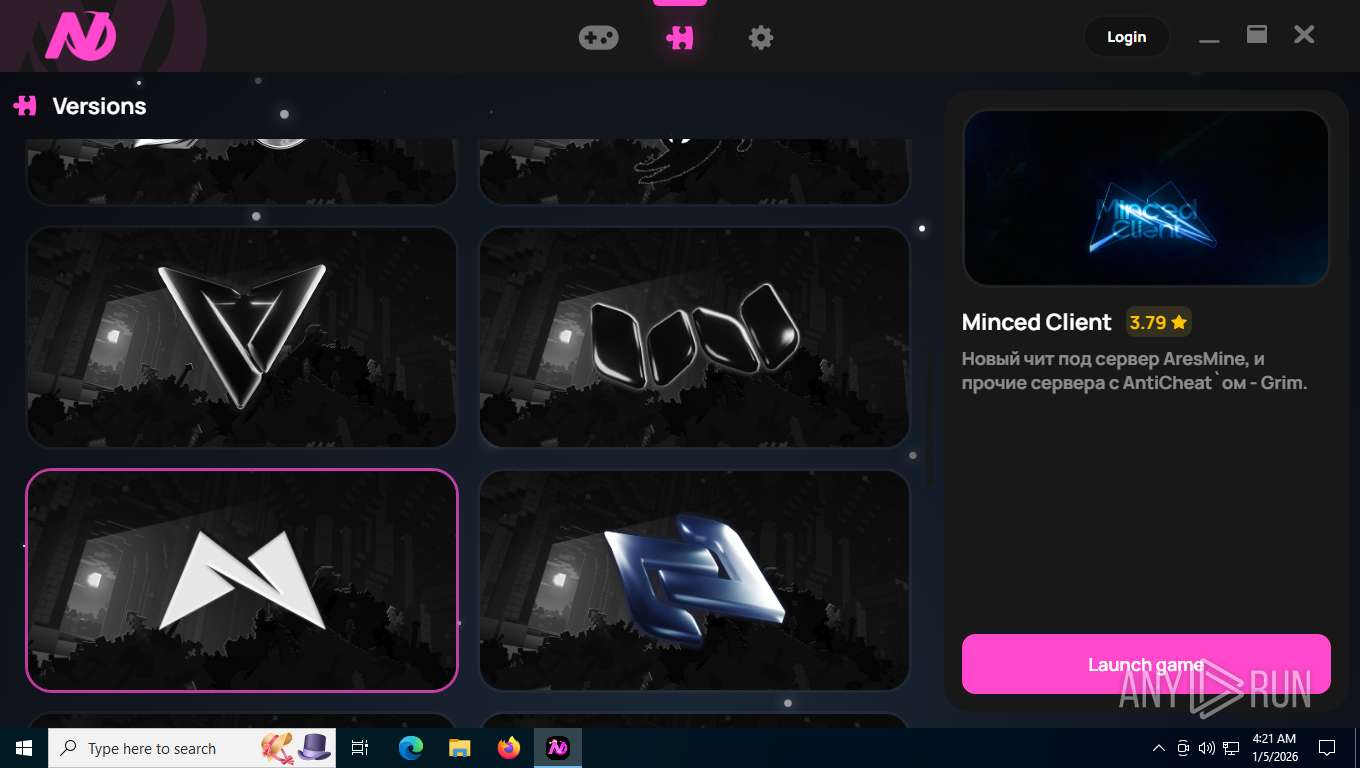
Task: Switch to the puzzle Versions tab
Action: pos(680,38)
